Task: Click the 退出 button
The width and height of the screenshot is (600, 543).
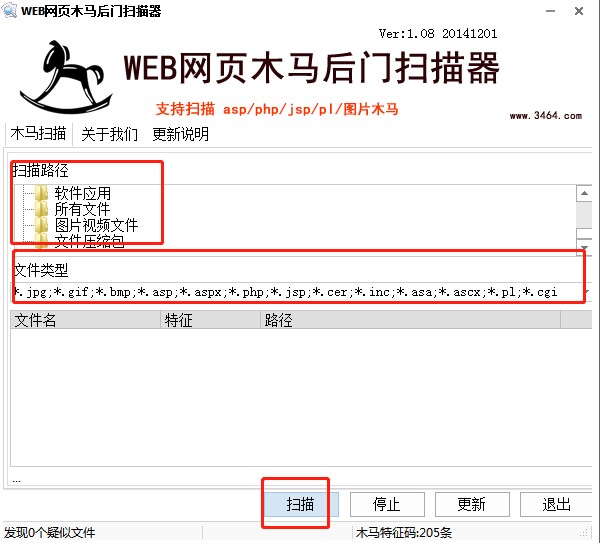Action: 557,504
